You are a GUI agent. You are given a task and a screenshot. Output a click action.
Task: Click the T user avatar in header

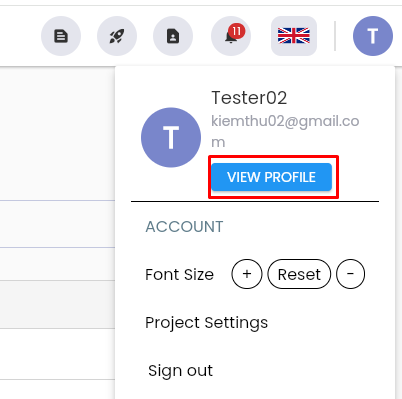[373, 36]
